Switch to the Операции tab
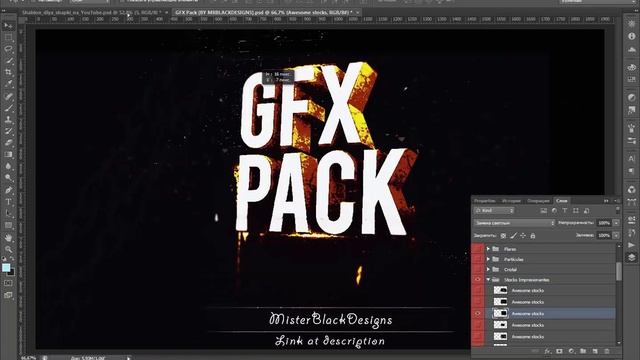This screenshot has width=640, height=360. (538, 201)
